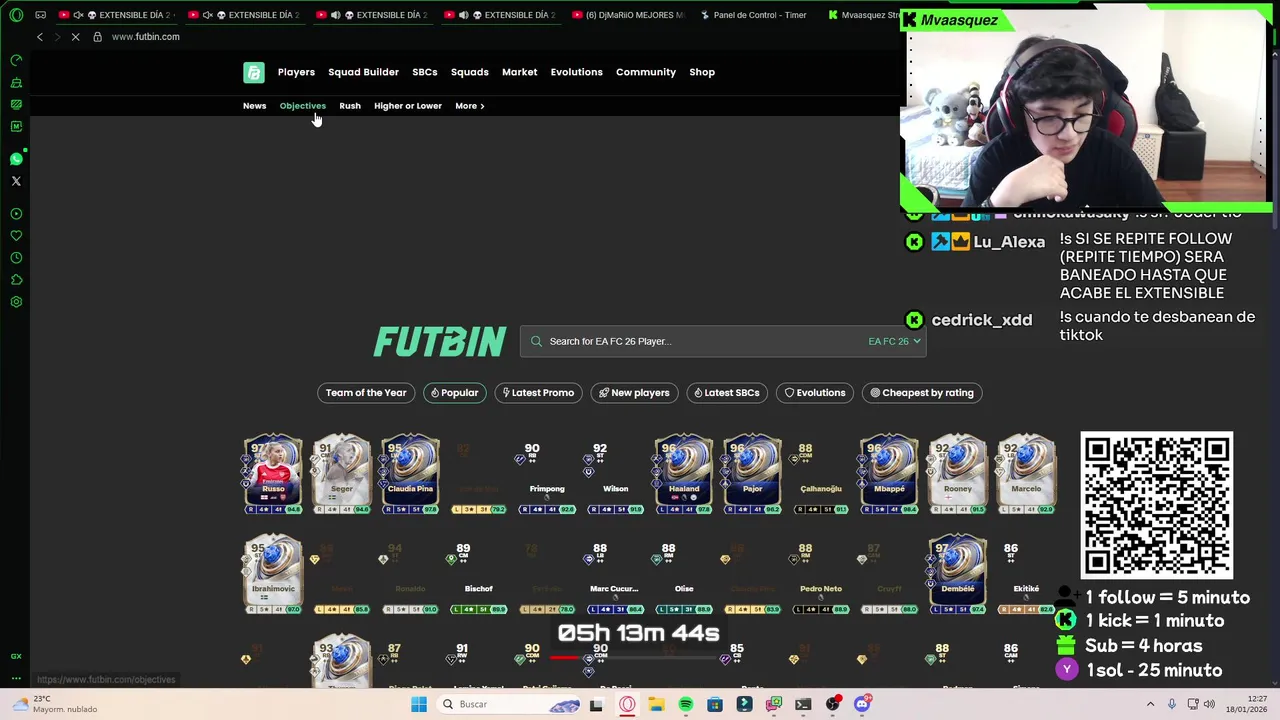The width and height of the screenshot is (1280, 720).
Task: Open the Dembélé 97 player card
Action: point(958,574)
